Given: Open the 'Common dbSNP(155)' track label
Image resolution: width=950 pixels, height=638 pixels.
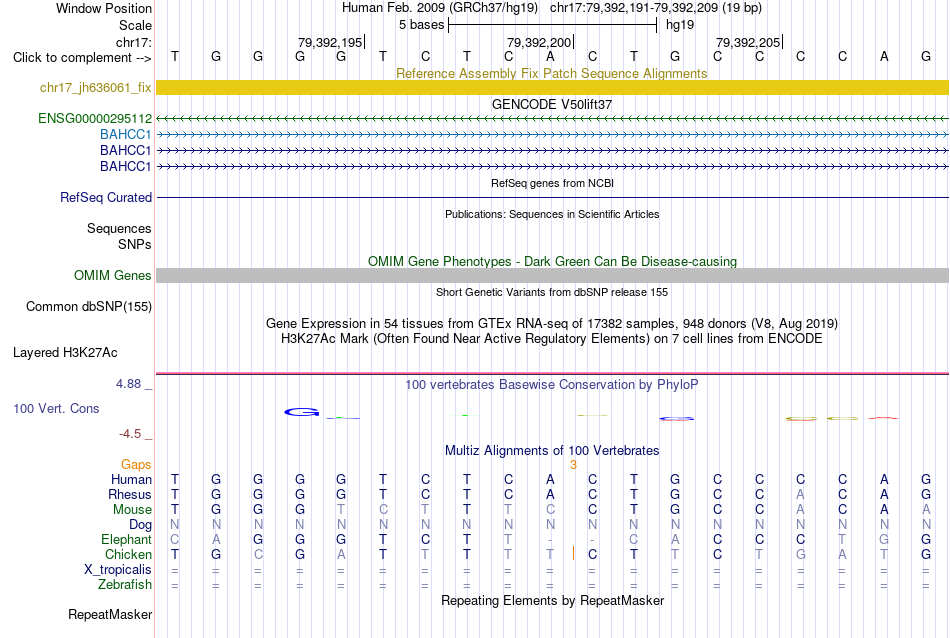Looking at the screenshot, I should 89,307.
